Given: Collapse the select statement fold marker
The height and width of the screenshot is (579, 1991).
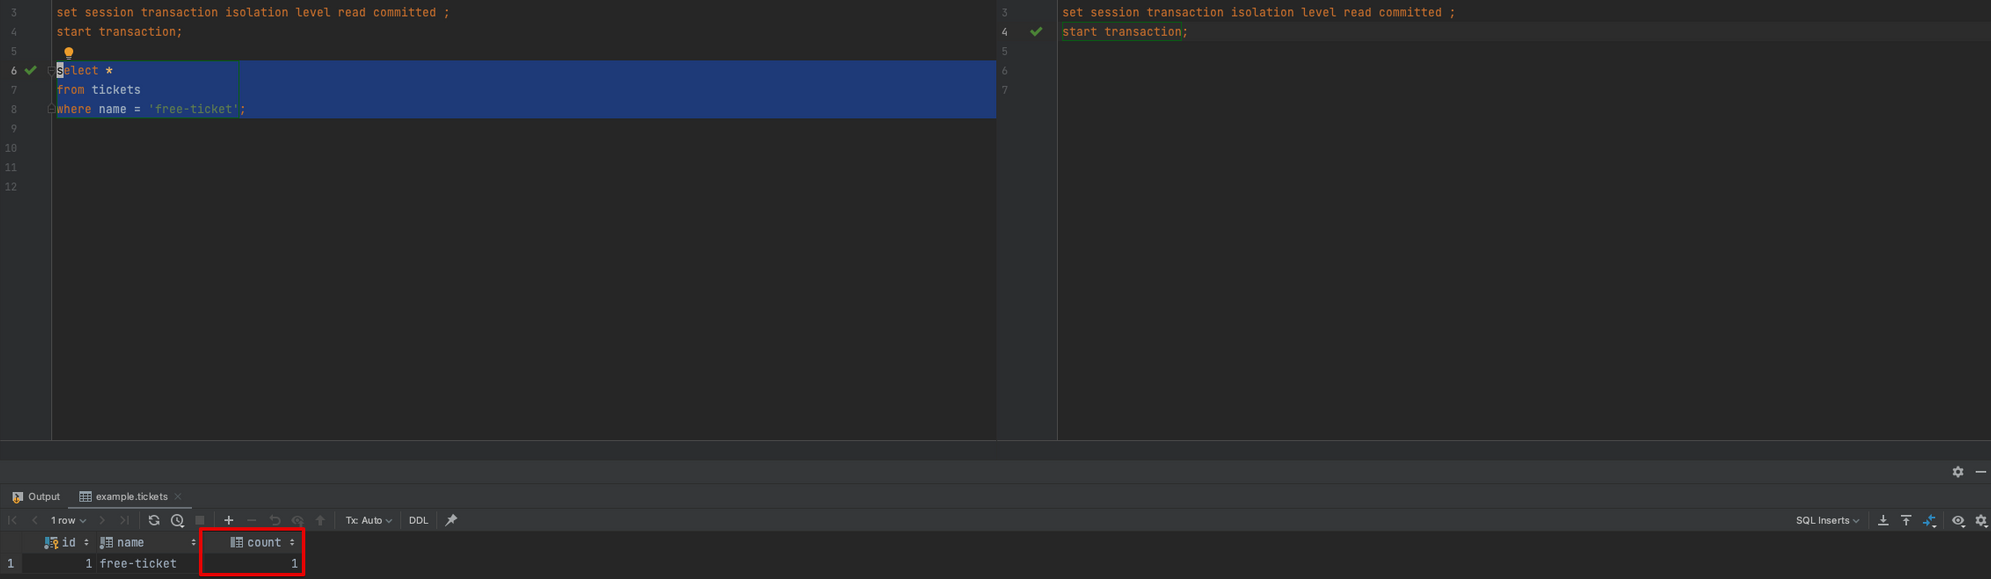Looking at the screenshot, I should (51, 70).
